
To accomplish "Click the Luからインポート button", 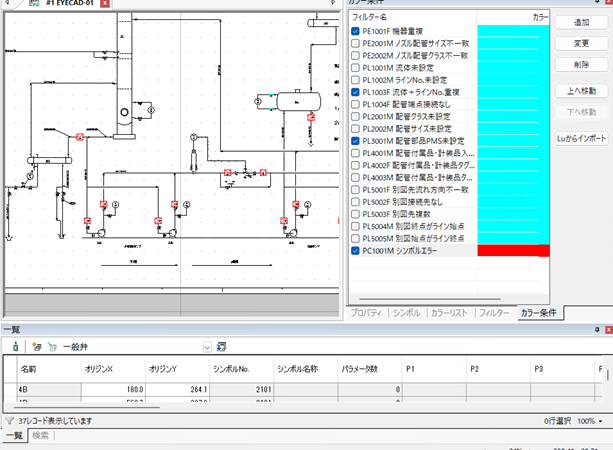I will [581, 138].
